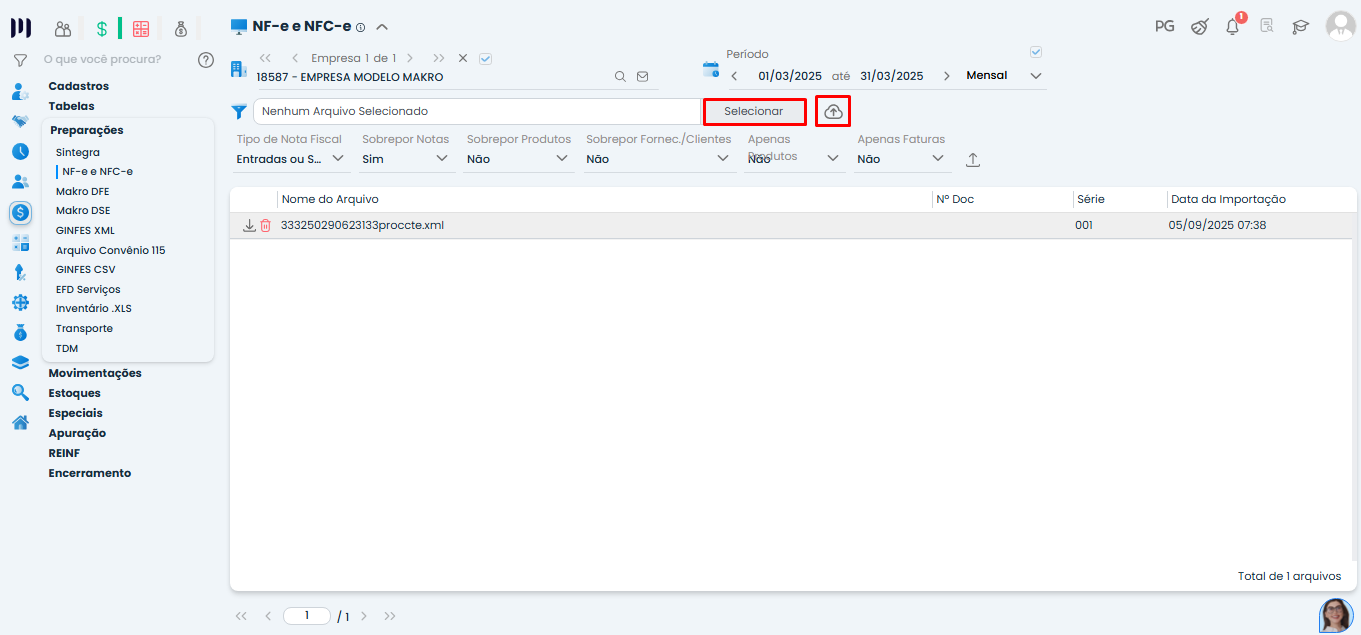1361x635 pixels.
Task: Open help question mark icon
Action: pyautogui.click(x=206, y=60)
